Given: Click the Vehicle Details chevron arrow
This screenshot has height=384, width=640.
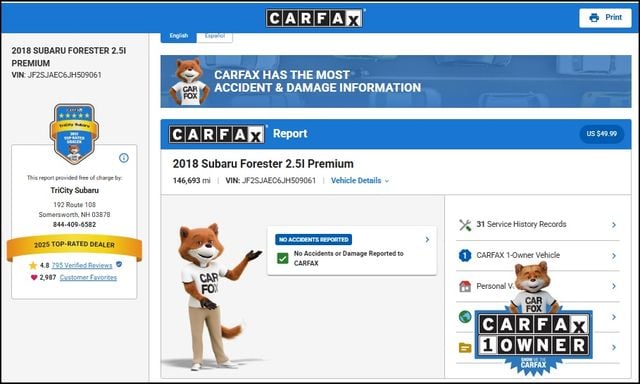Looking at the screenshot, I should [387, 181].
